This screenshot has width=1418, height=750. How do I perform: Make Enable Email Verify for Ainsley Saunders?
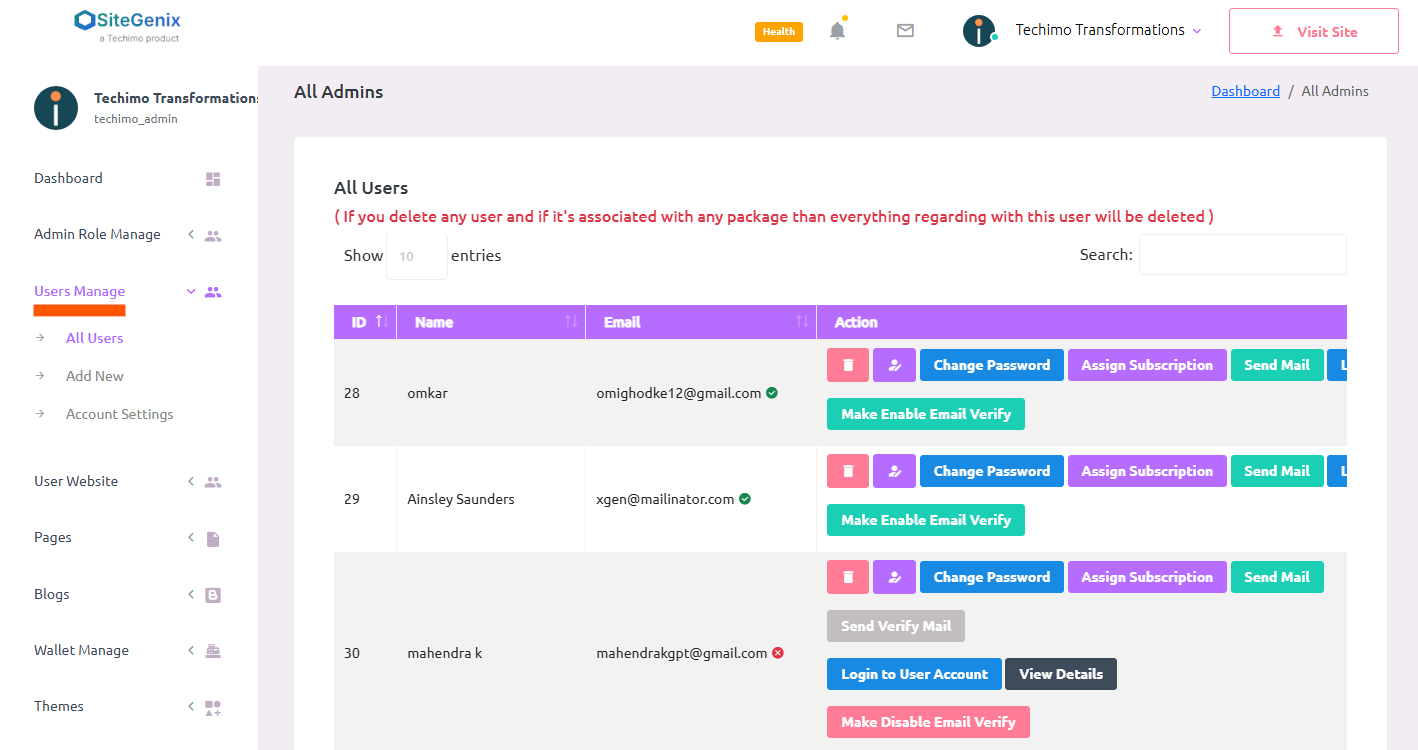point(925,520)
